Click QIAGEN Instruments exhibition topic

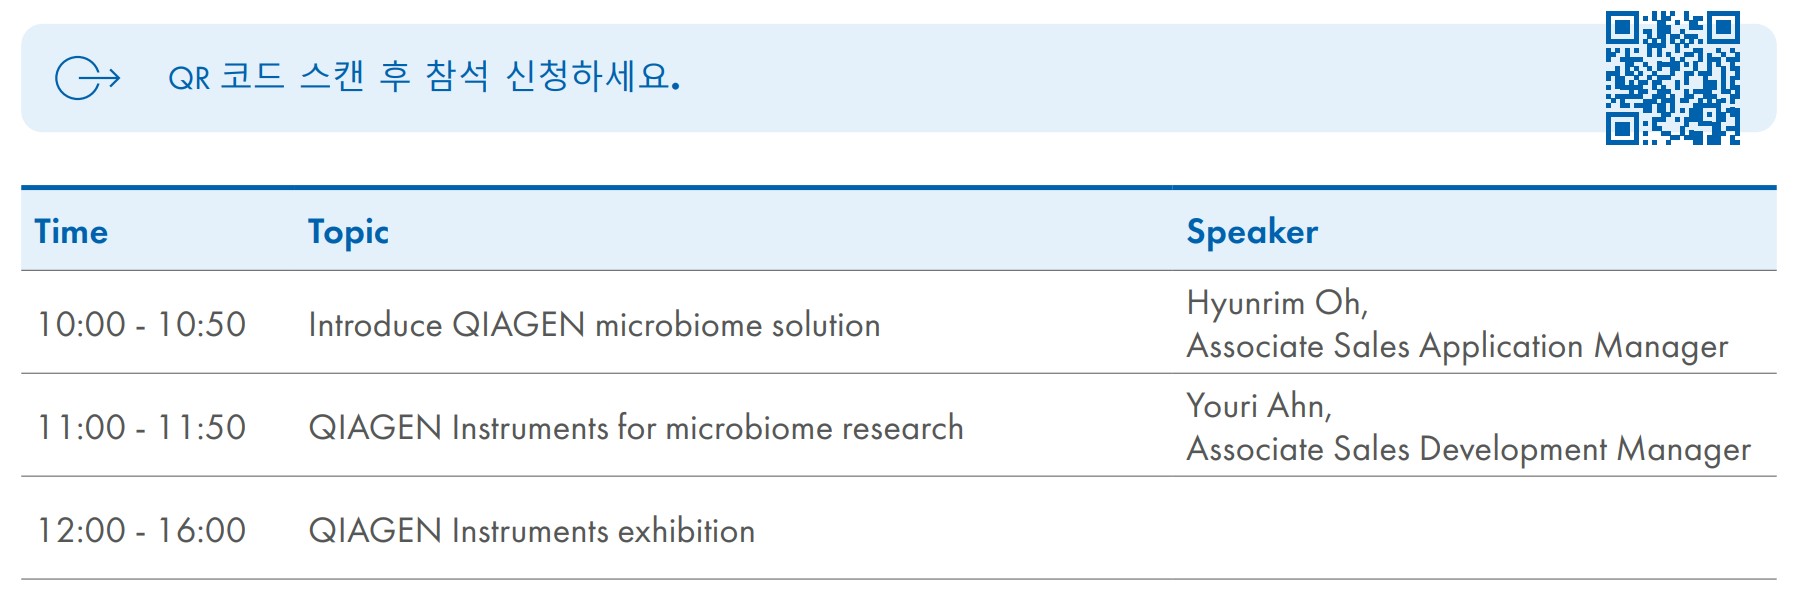[531, 531]
